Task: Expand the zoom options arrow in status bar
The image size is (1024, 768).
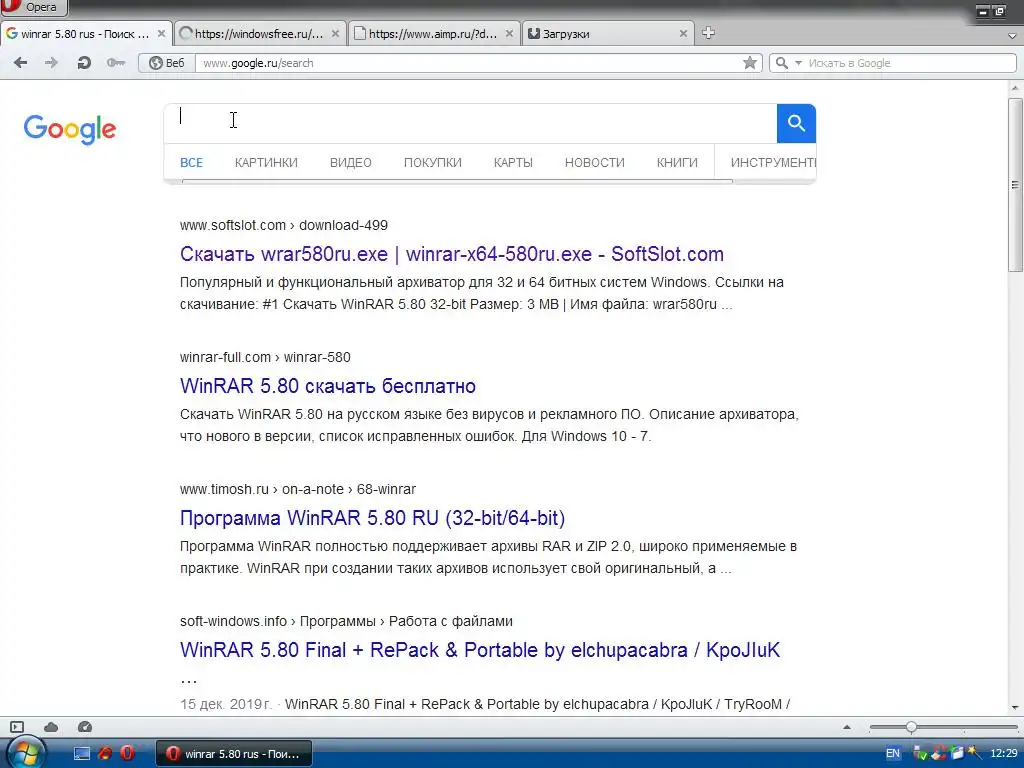Action: pos(847,727)
